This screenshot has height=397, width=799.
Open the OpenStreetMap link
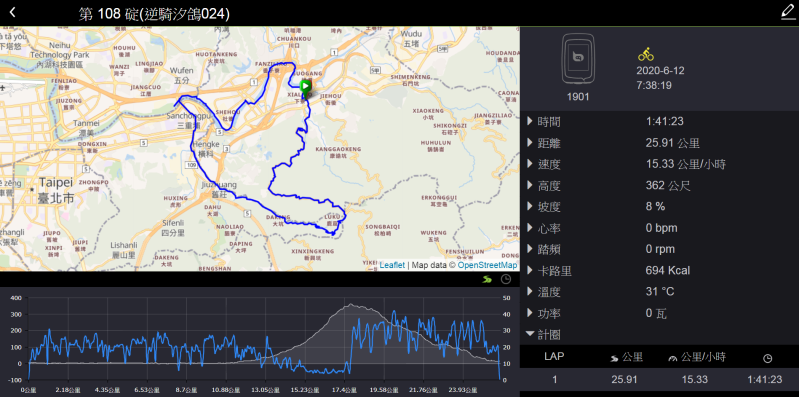tap(487, 265)
